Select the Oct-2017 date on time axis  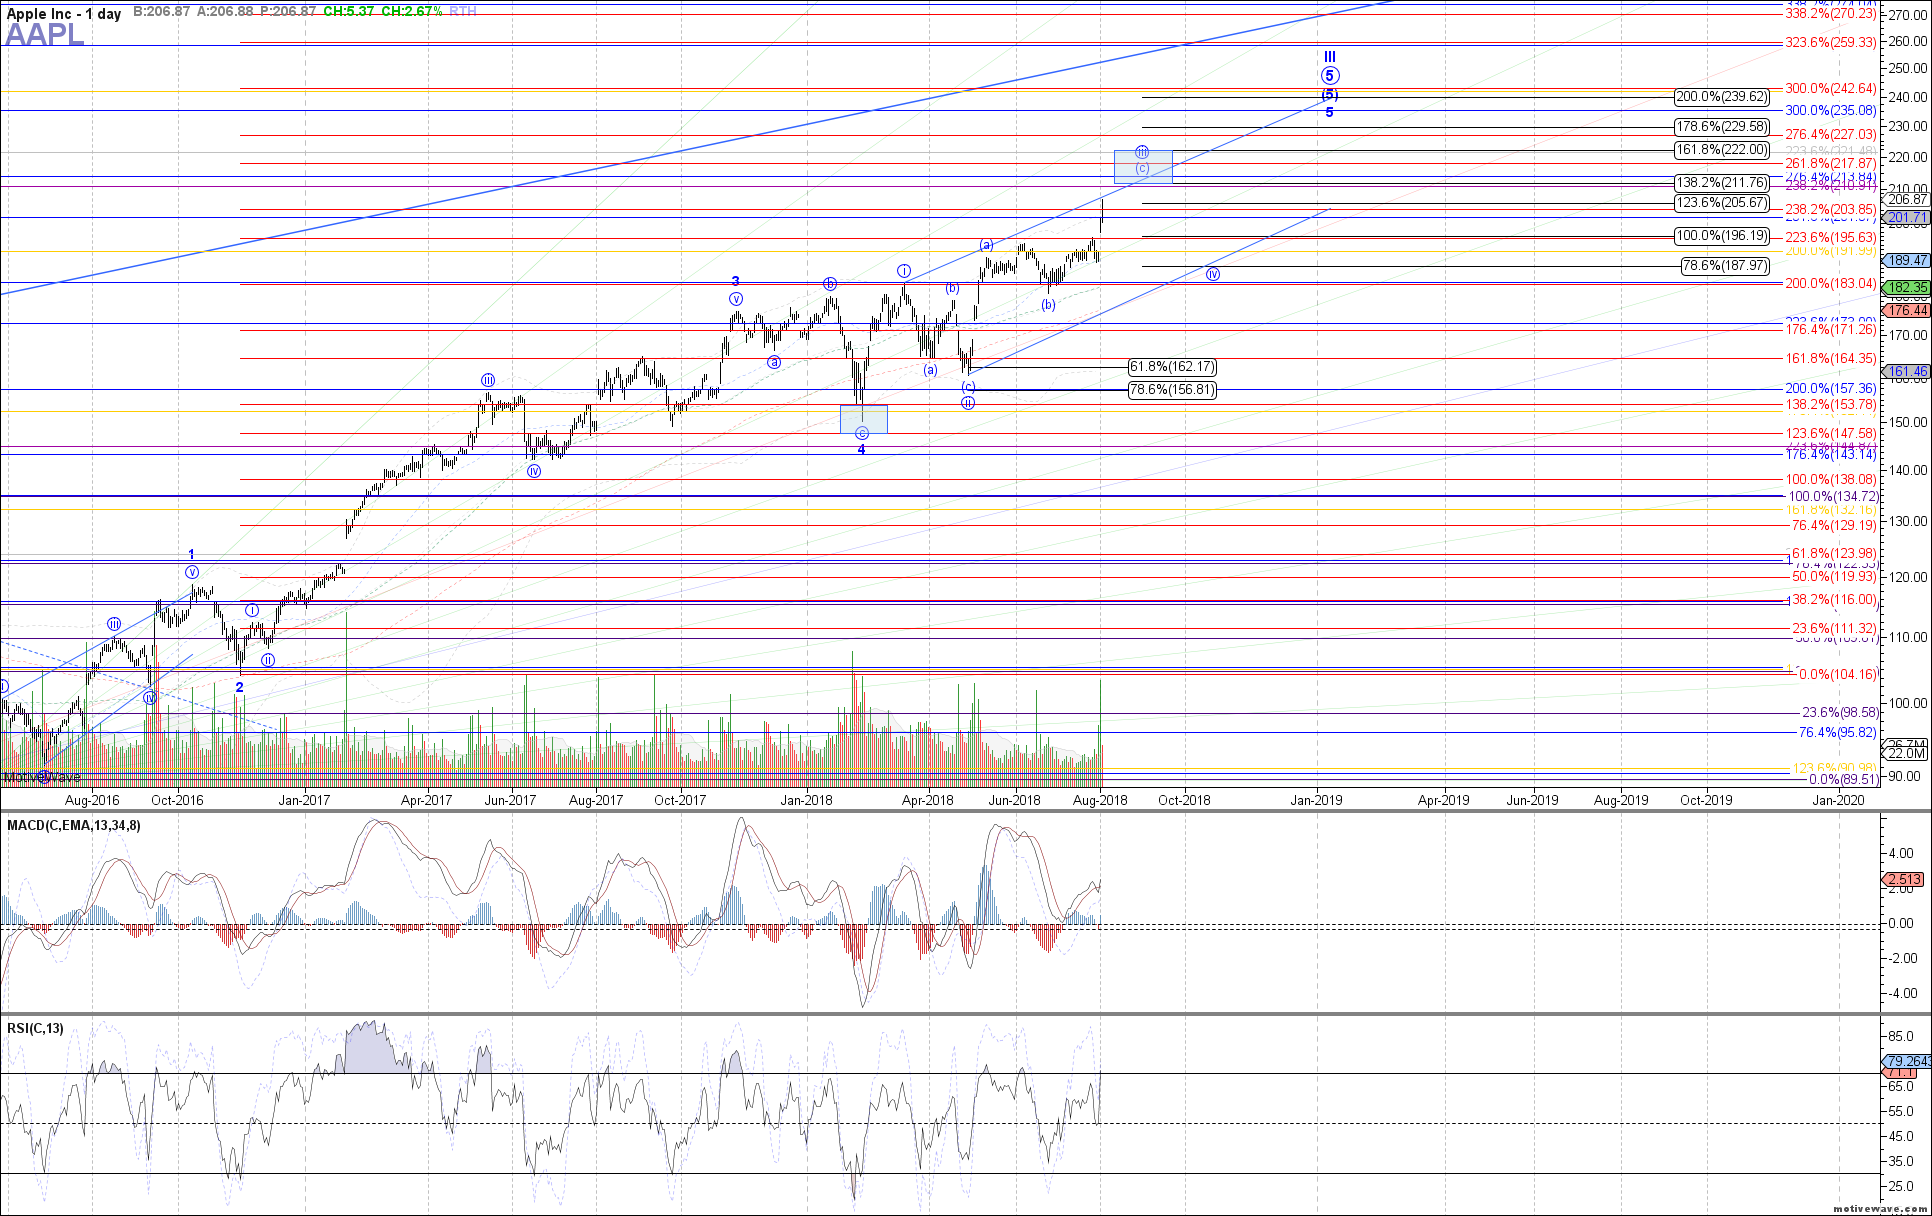click(680, 800)
